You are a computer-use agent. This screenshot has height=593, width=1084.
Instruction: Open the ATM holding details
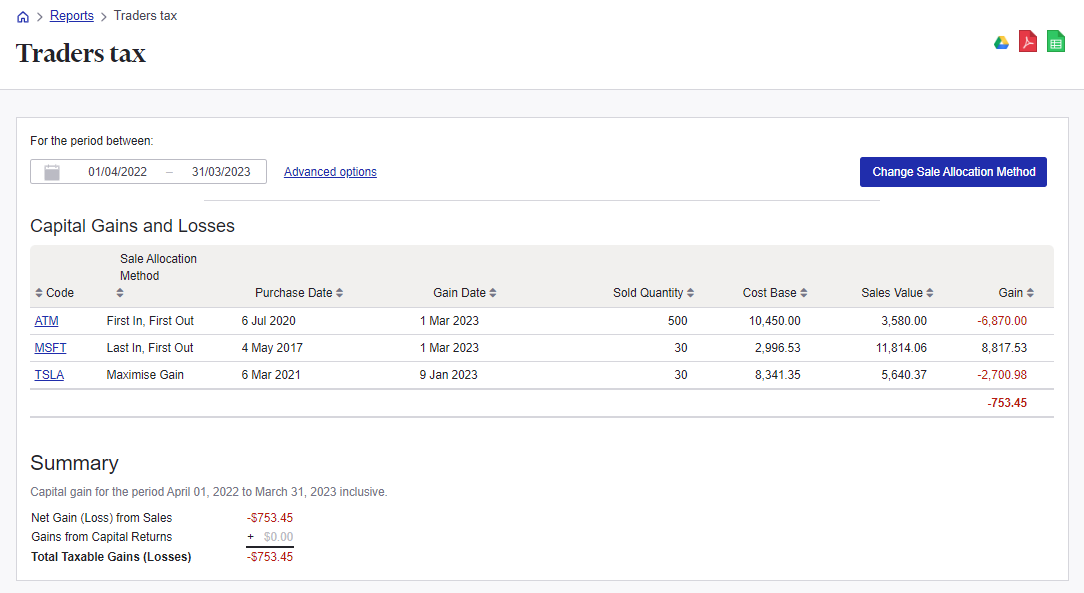pyautogui.click(x=46, y=321)
